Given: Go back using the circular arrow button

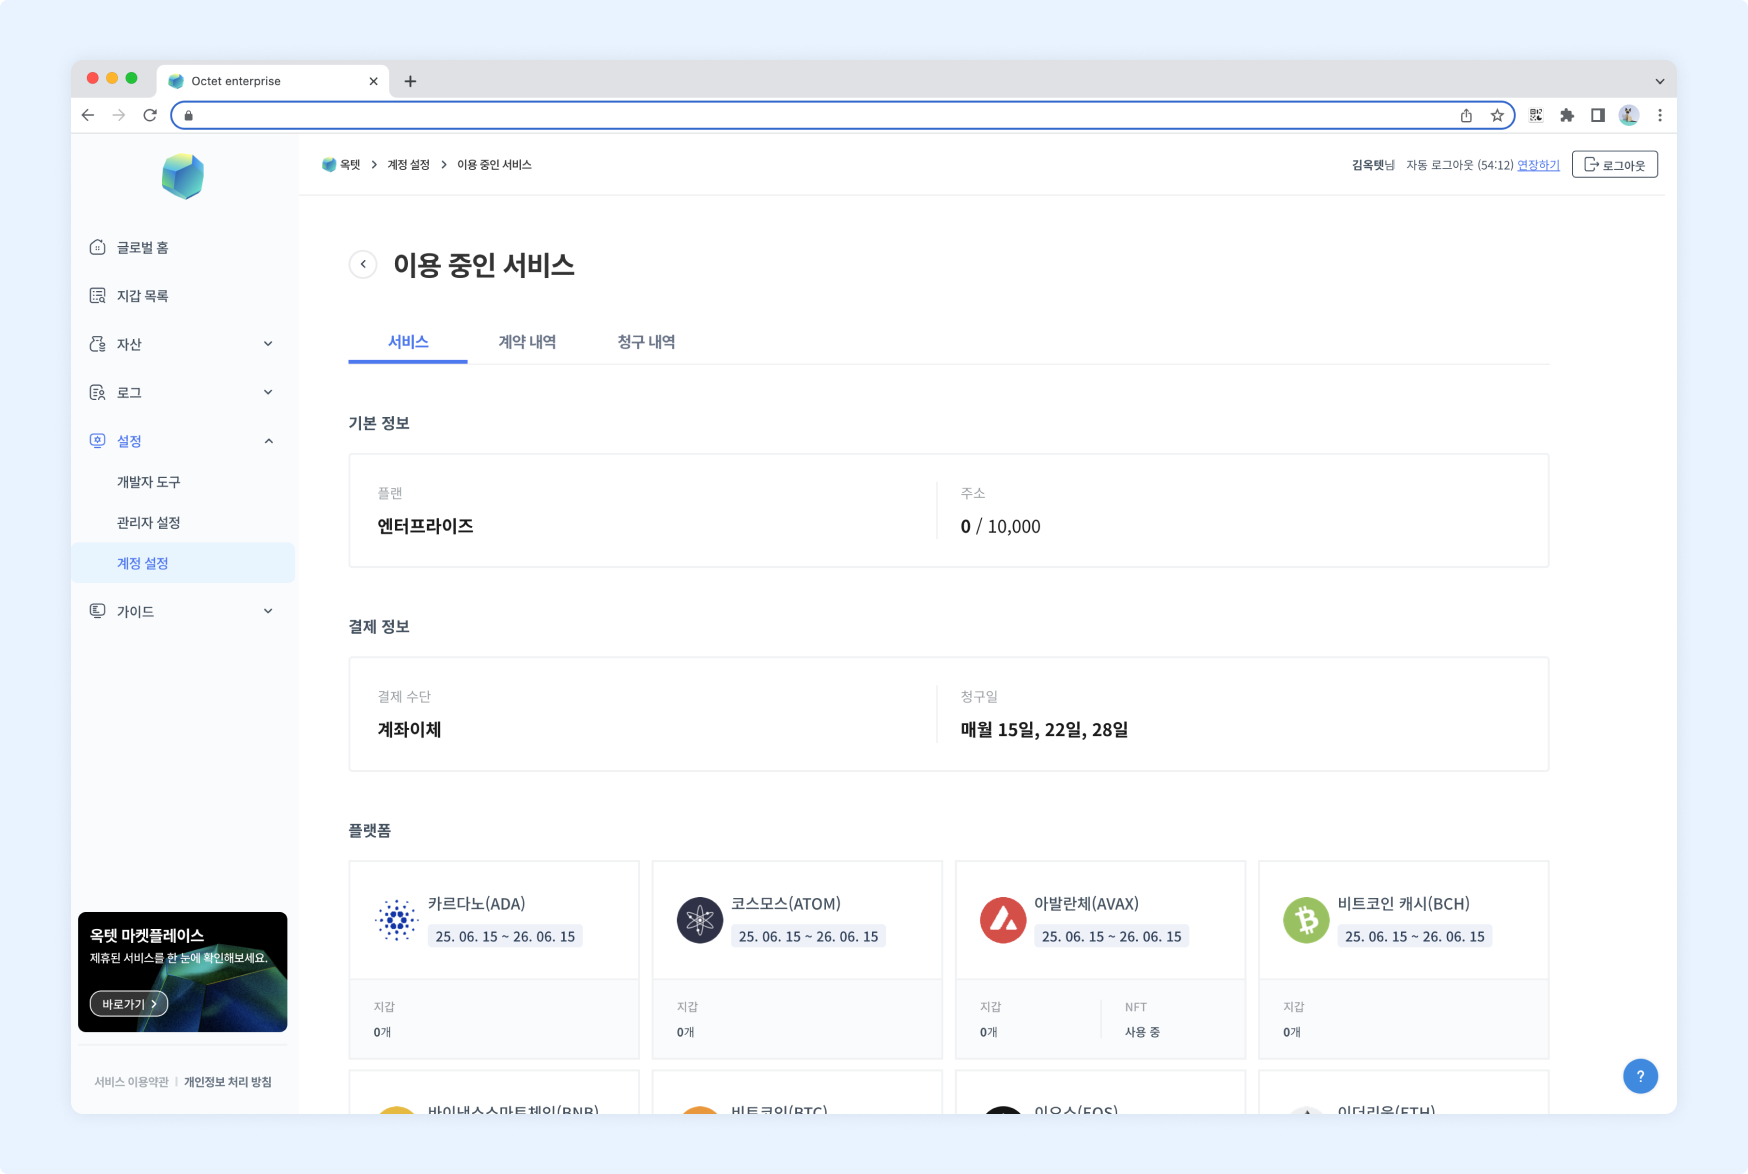Looking at the screenshot, I should coord(363,264).
